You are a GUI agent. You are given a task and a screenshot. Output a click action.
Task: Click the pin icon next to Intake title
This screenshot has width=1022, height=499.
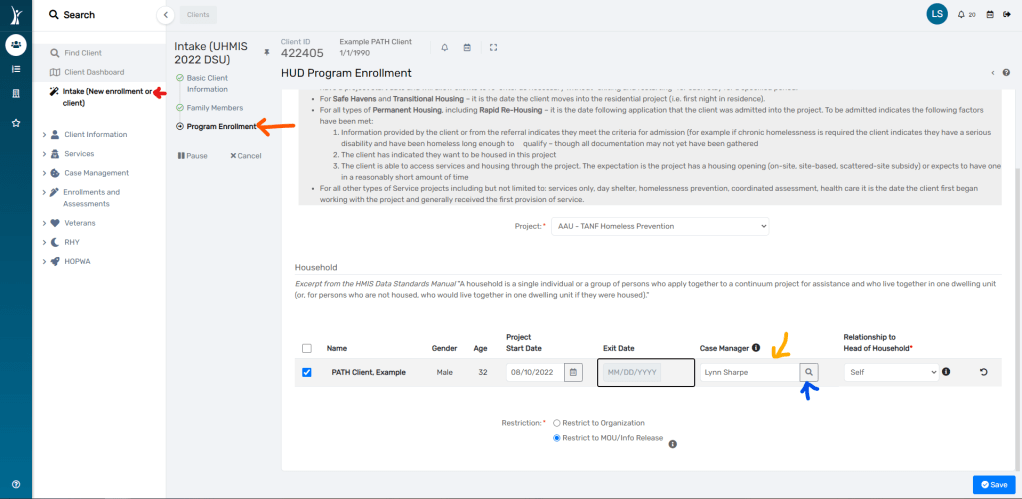[x=266, y=52]
